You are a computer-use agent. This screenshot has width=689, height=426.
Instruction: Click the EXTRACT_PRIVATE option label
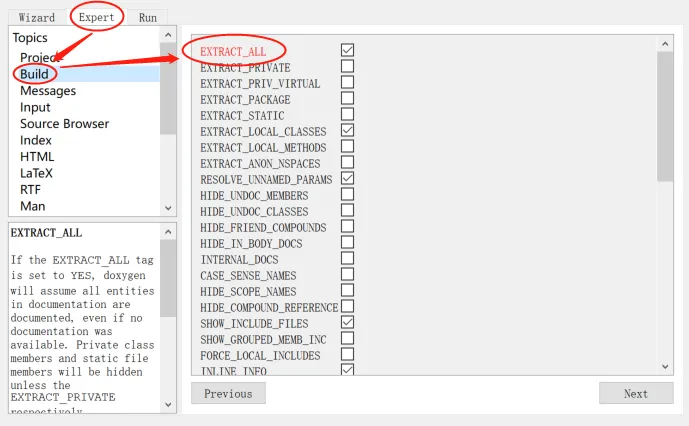pyautogui.click(x=245, y=68)
